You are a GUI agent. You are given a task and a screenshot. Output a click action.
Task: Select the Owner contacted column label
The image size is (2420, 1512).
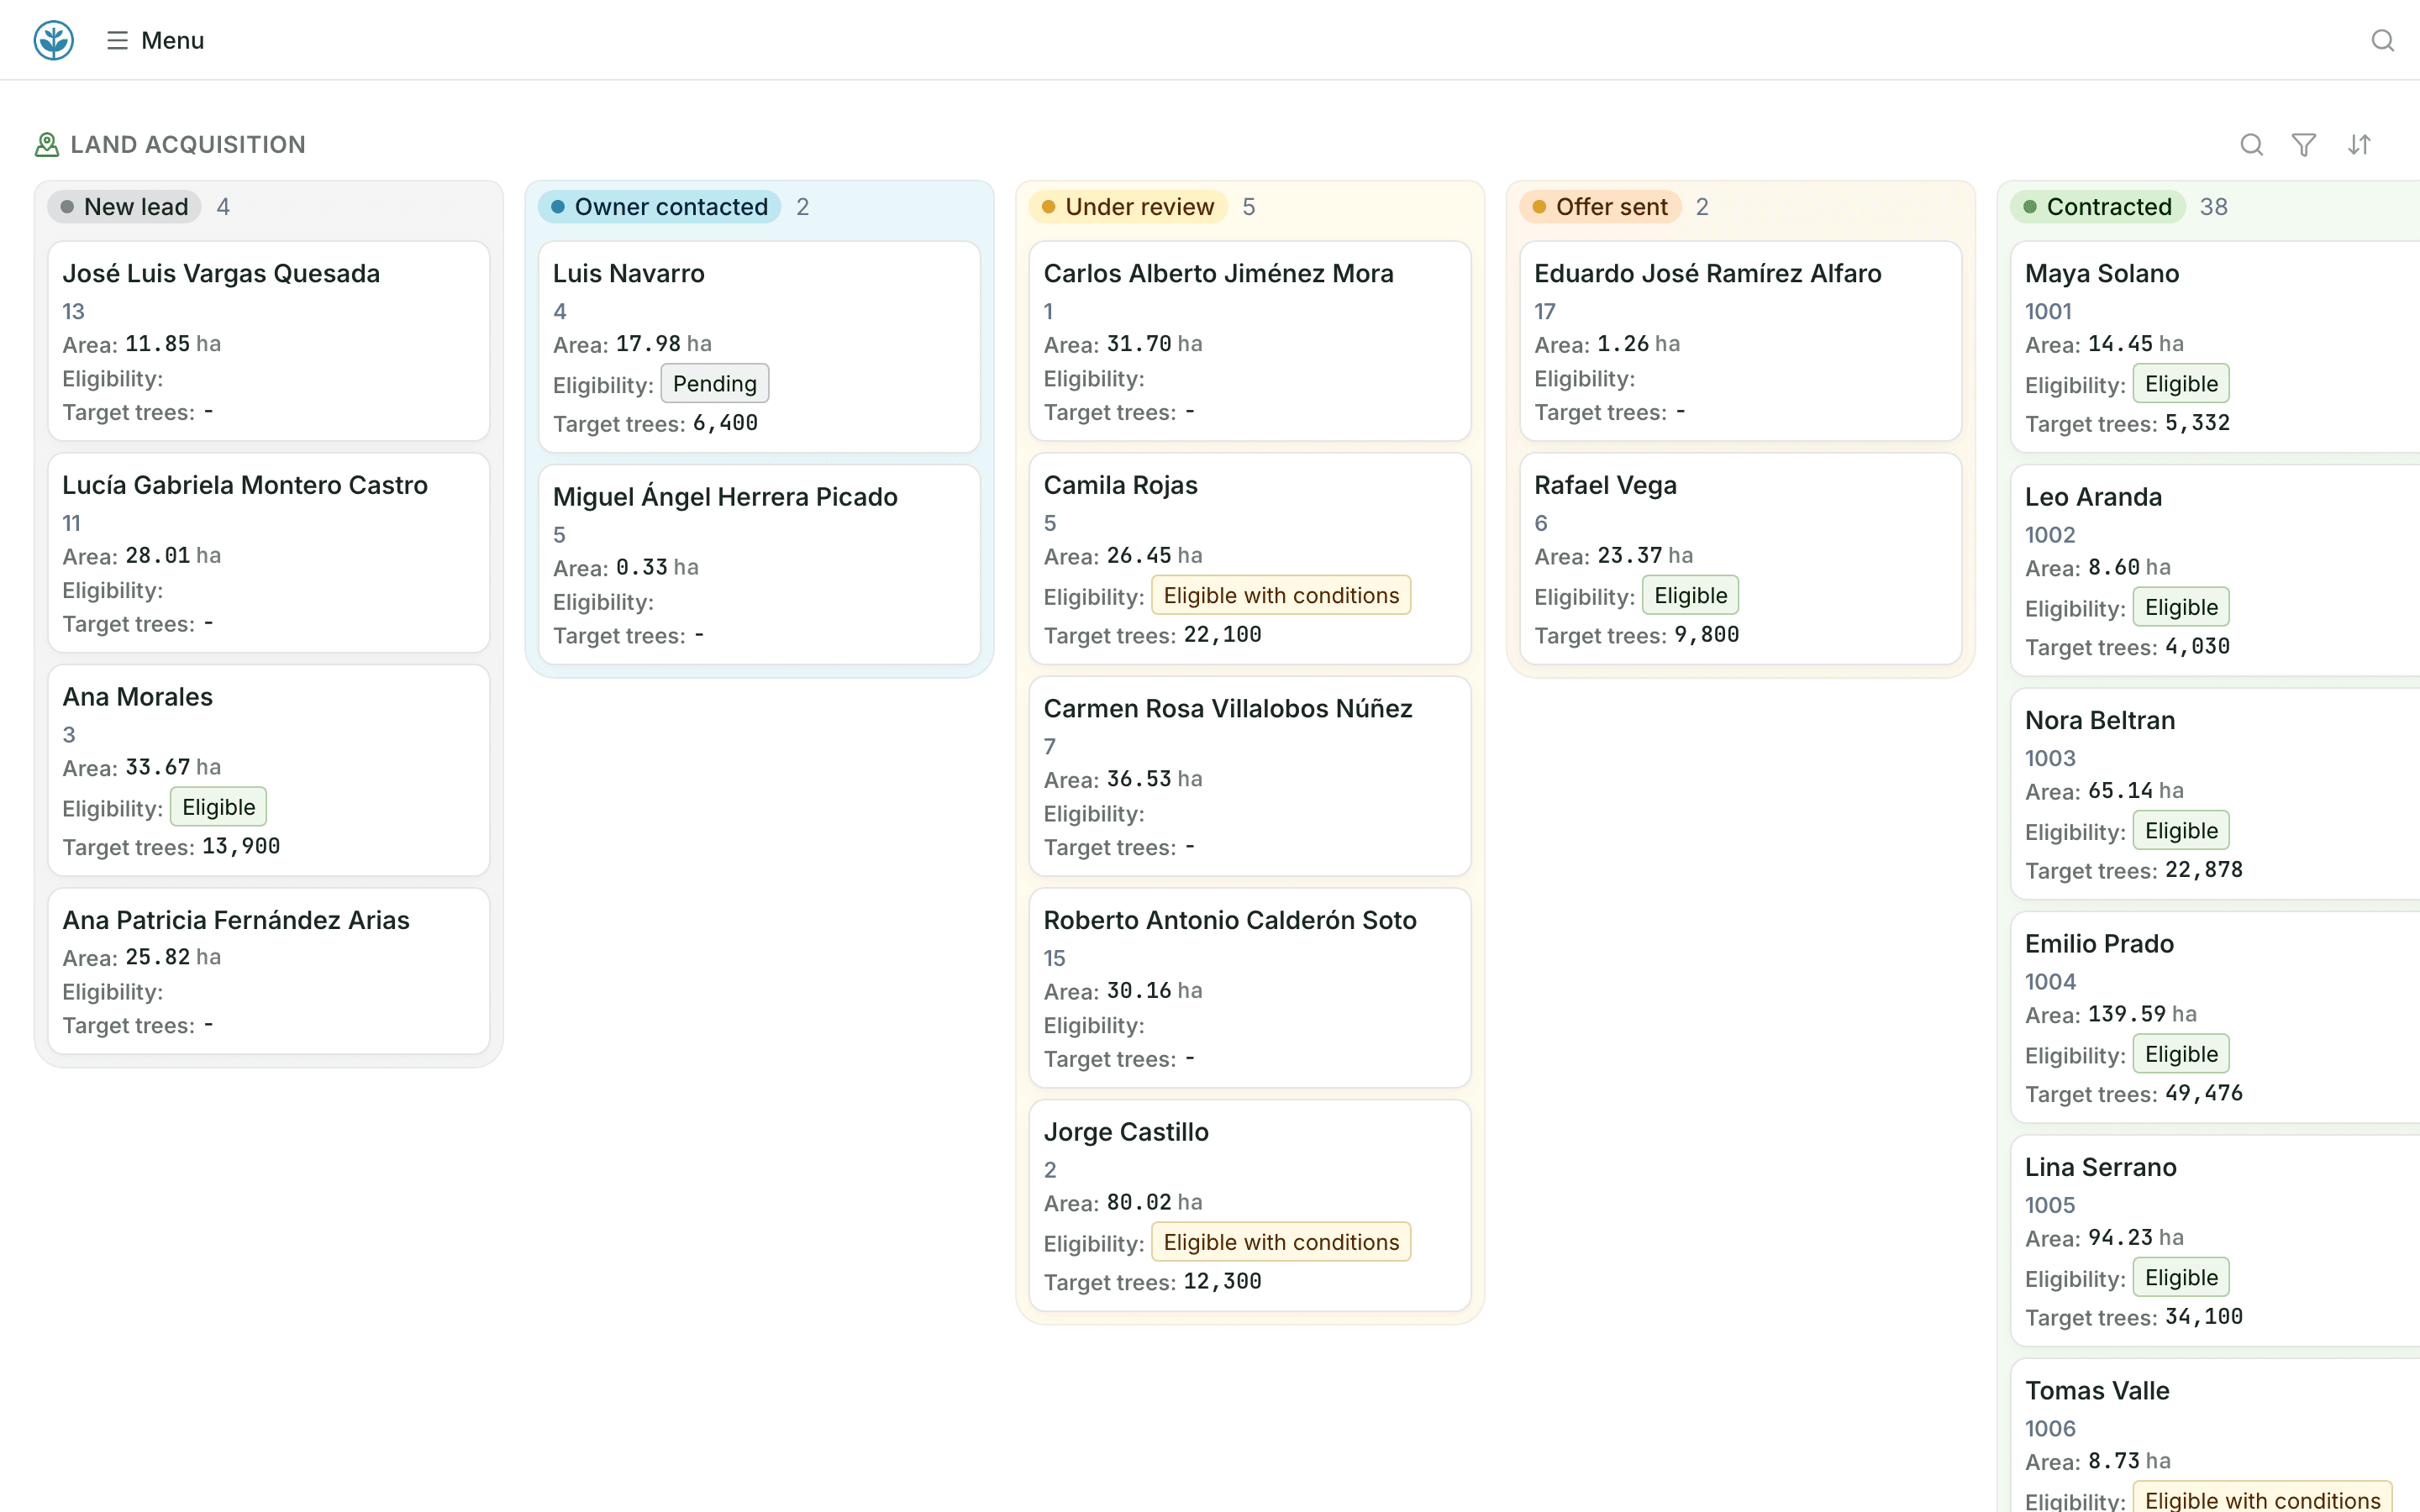click(x=660, y=207)
